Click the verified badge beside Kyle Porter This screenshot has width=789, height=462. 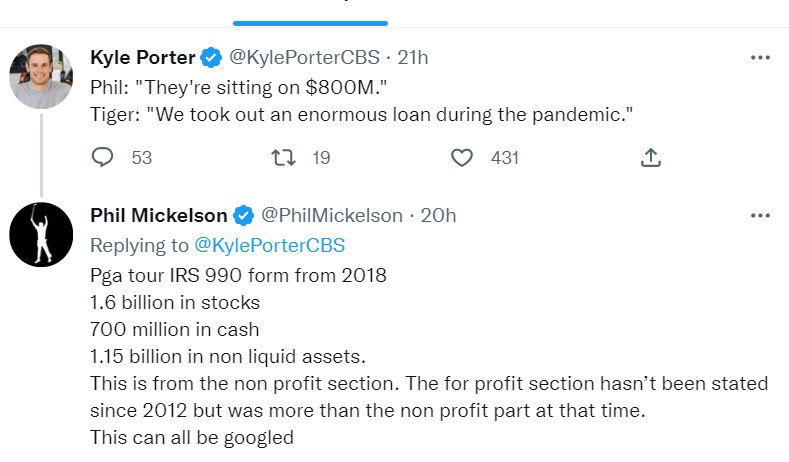point(211,58)
